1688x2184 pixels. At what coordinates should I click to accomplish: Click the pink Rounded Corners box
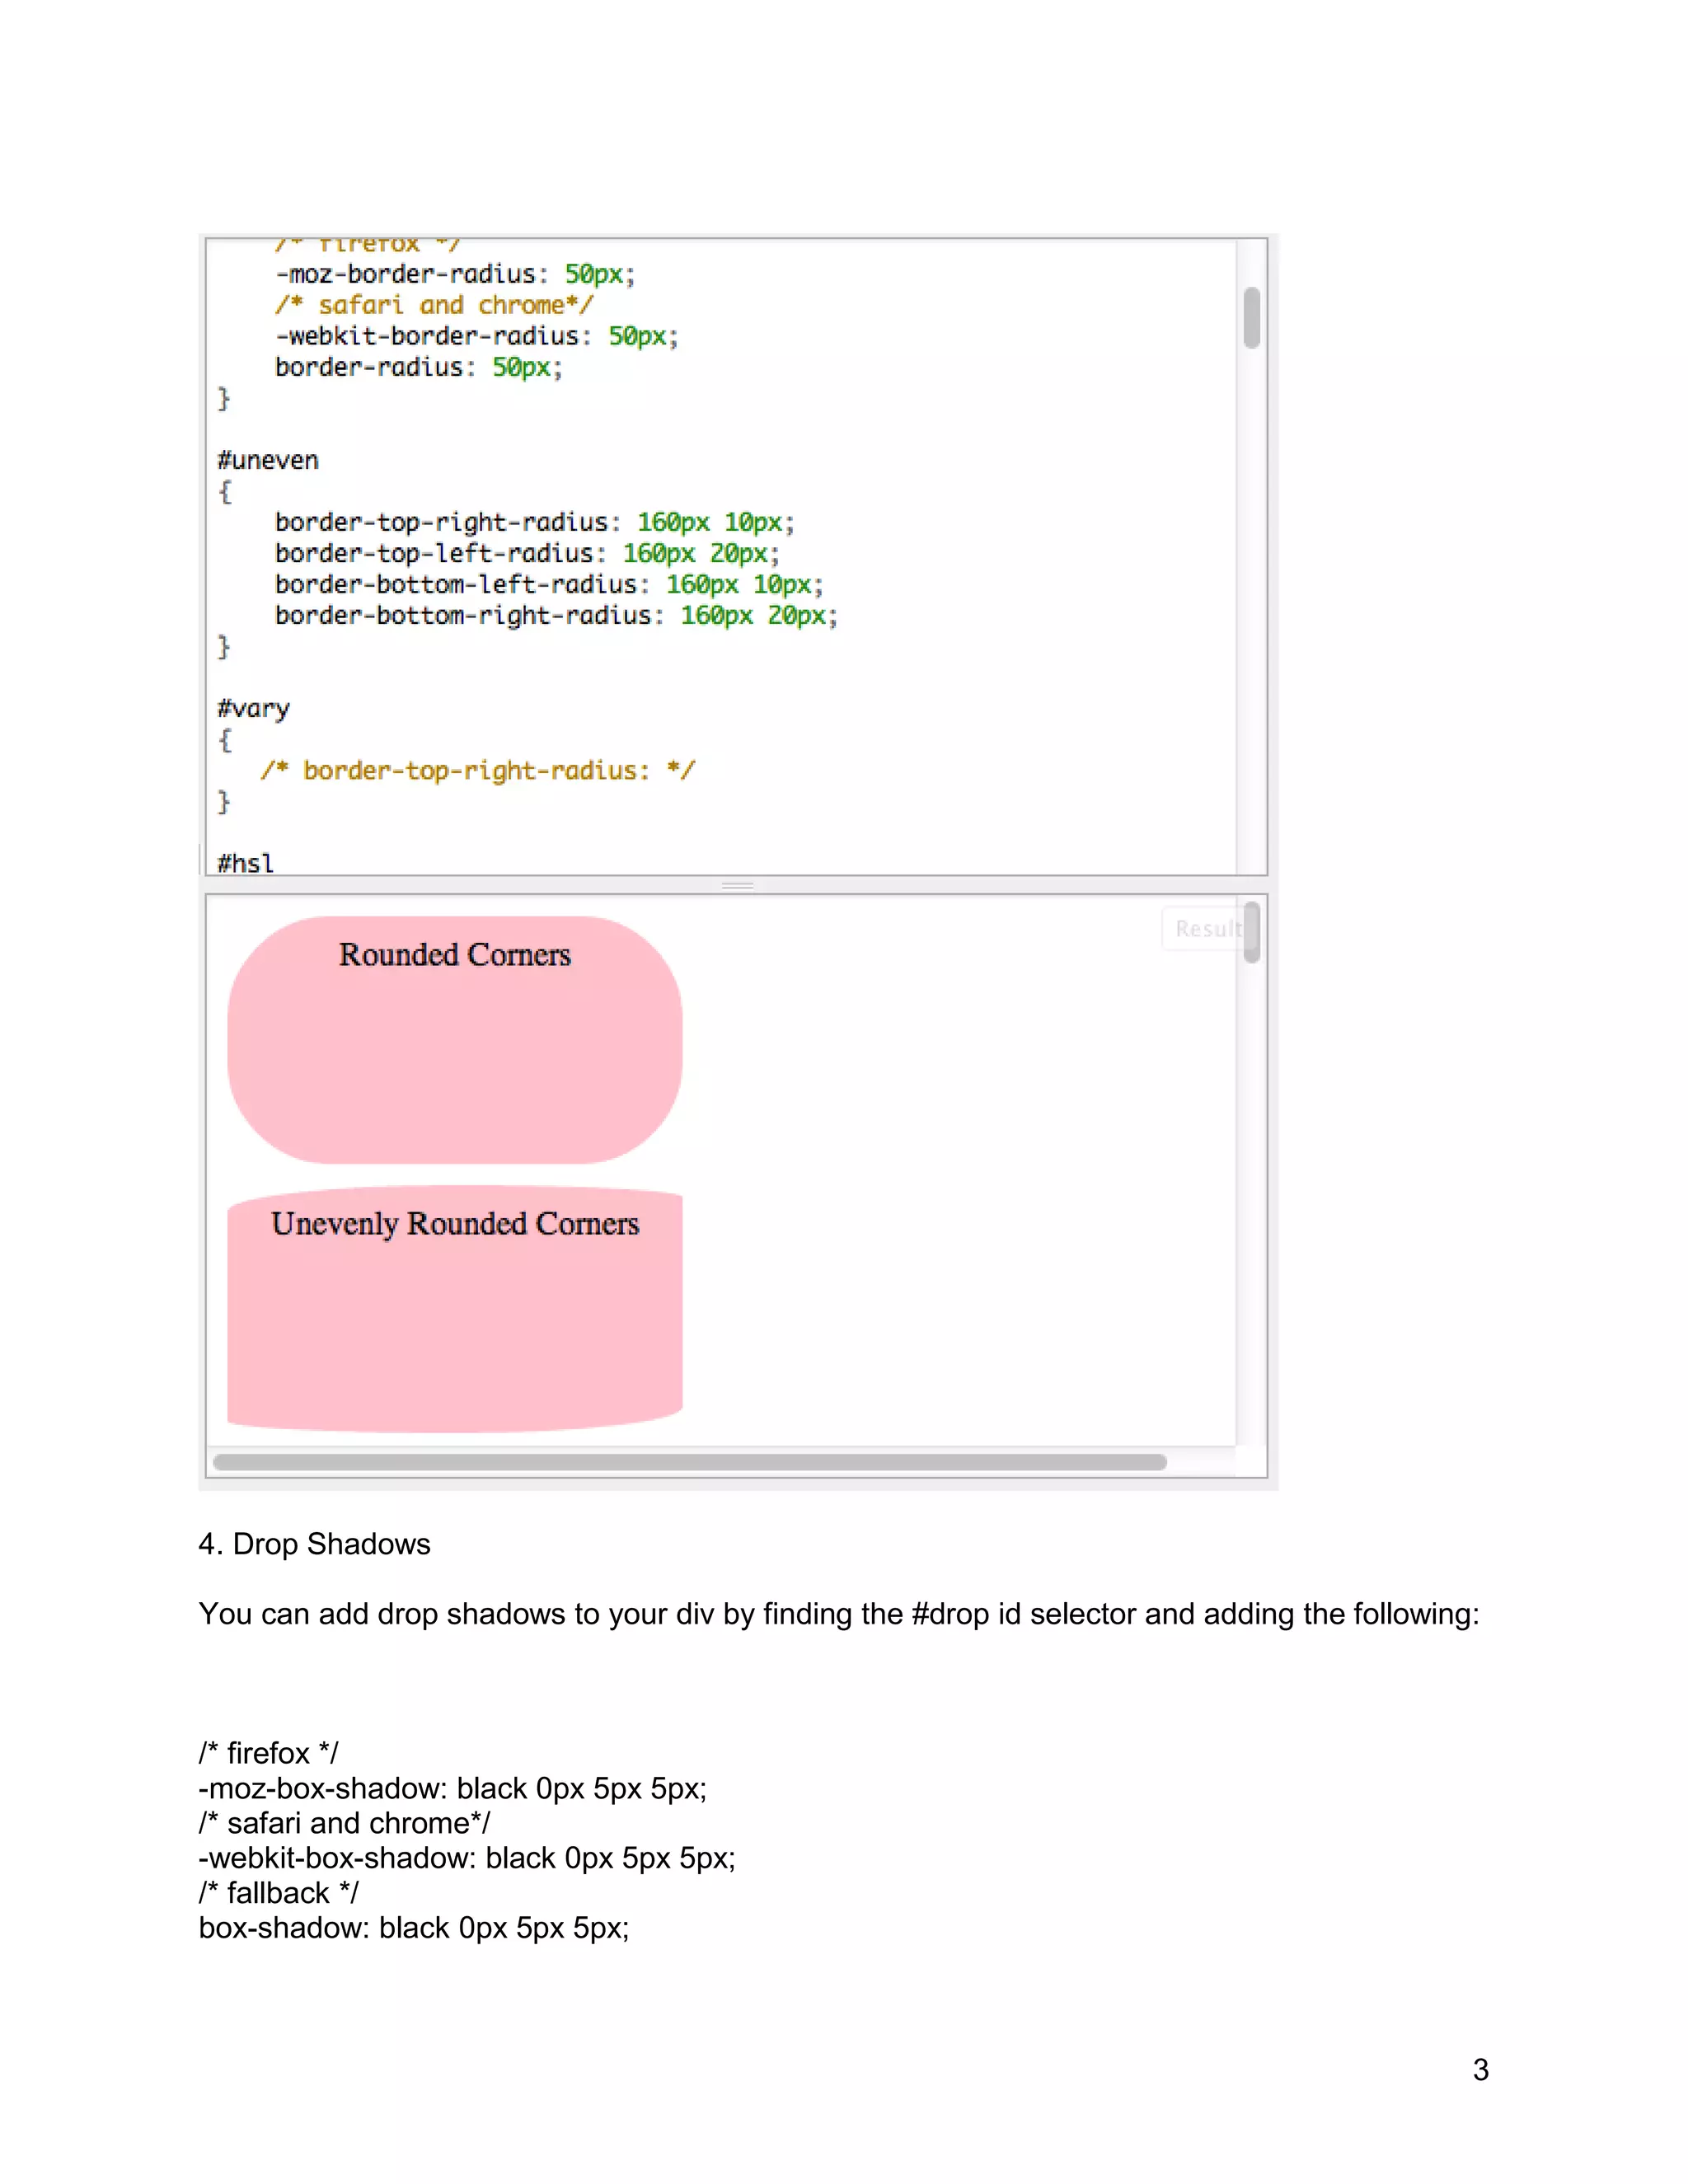[455, 1040]
